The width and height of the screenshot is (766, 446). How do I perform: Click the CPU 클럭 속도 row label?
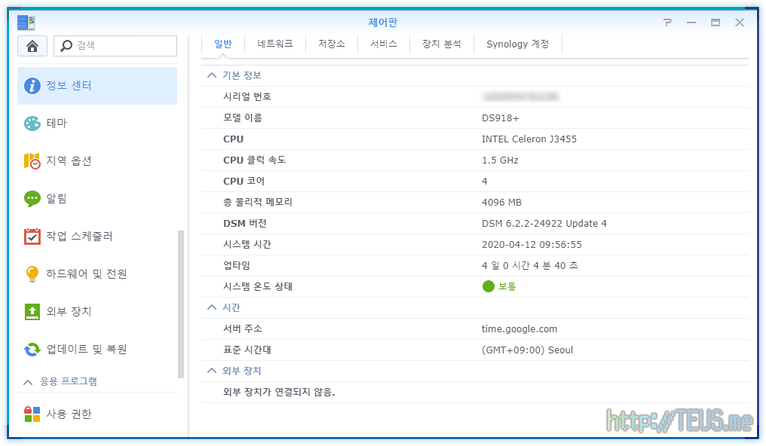(255, 160)
